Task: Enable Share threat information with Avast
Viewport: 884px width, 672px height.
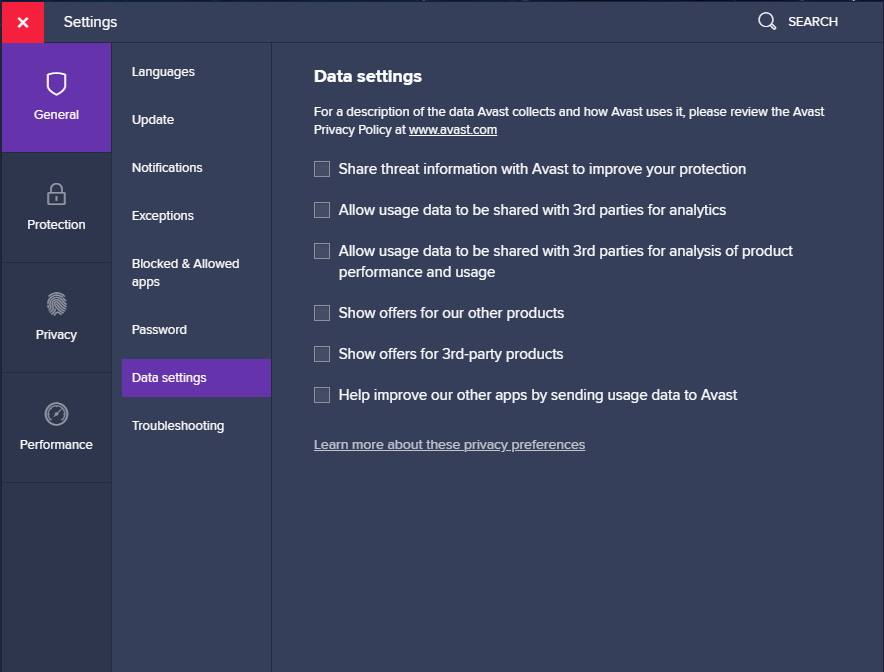Action: click(322, 169)
